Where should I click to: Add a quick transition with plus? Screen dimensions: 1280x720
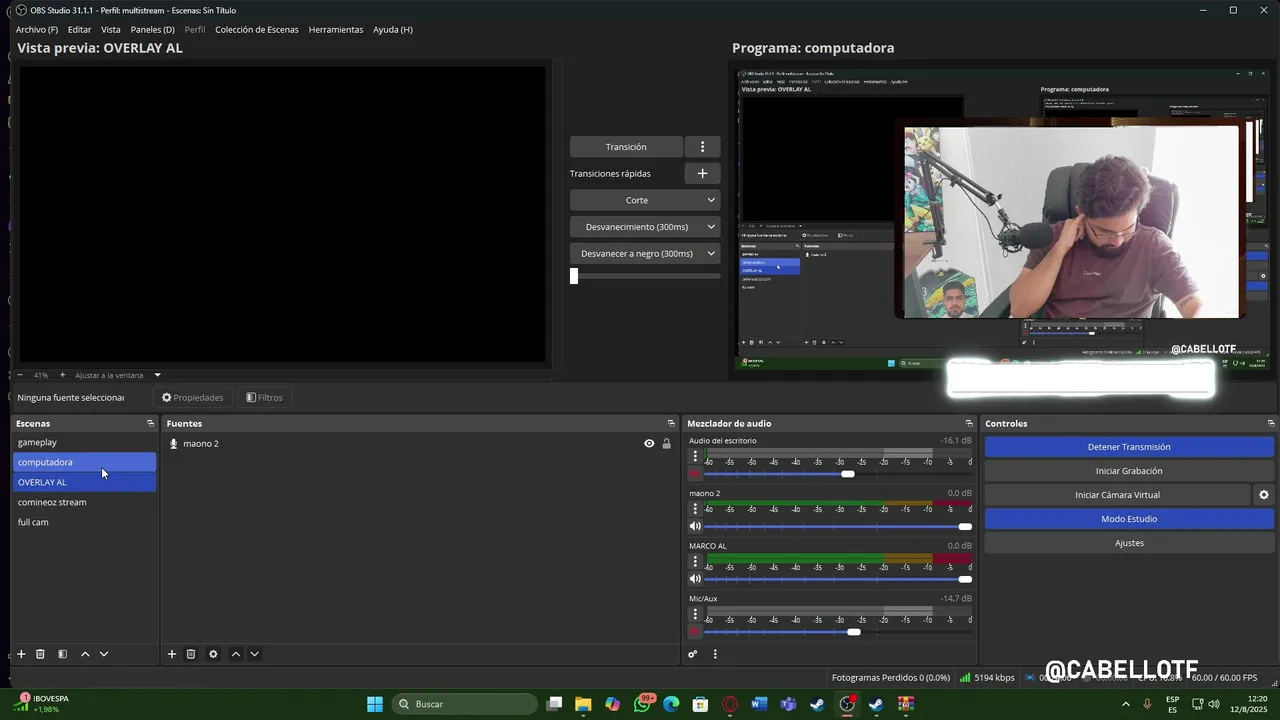703,173
